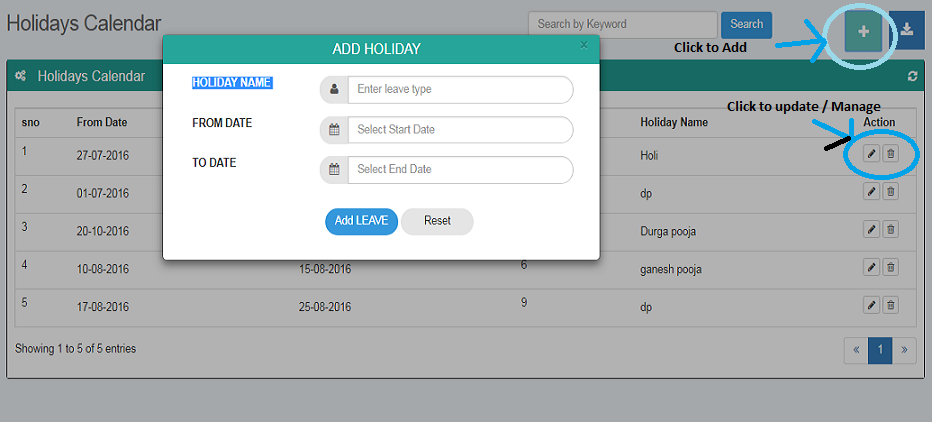The height and width of the screenshot is (422, 932).
Task: Click the person icon beside leave type field
Action: click(334, 90)
